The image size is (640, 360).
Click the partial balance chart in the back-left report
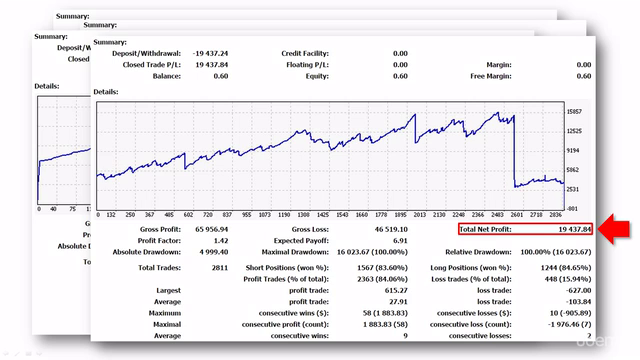pyautogui.click(x=64, y=150)
